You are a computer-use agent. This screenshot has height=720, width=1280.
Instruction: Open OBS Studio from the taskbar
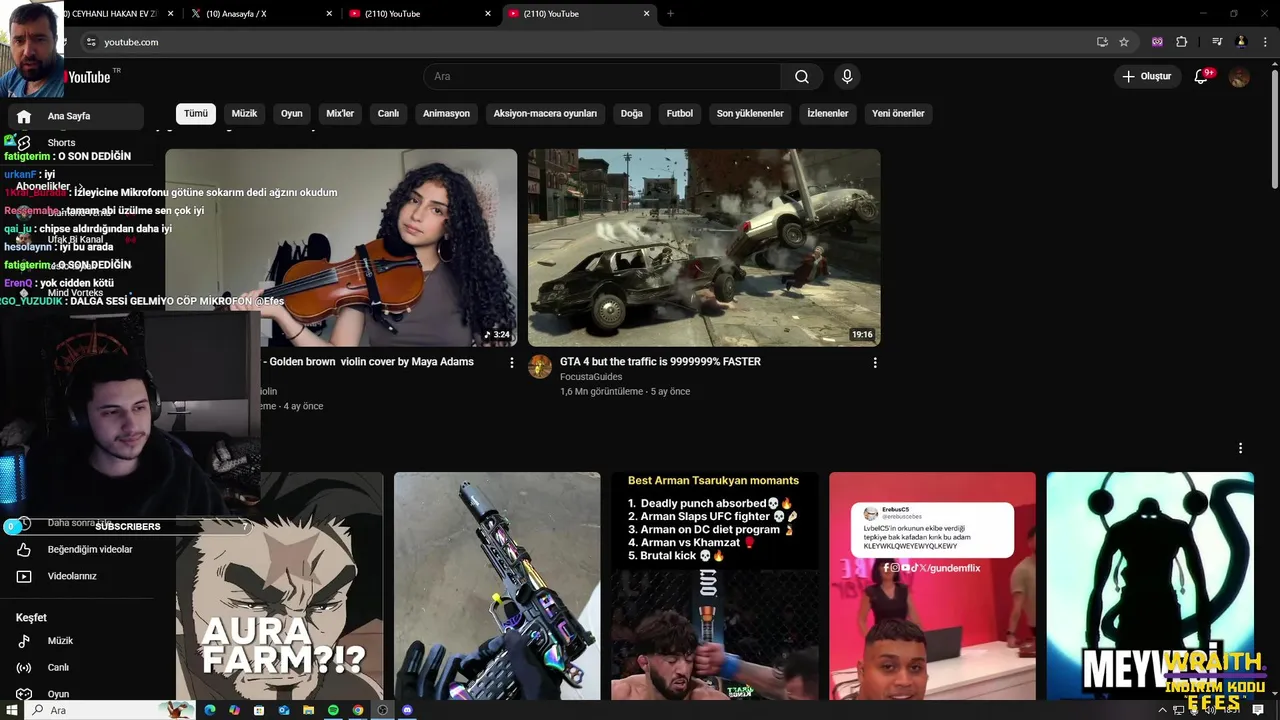[382, 710]
